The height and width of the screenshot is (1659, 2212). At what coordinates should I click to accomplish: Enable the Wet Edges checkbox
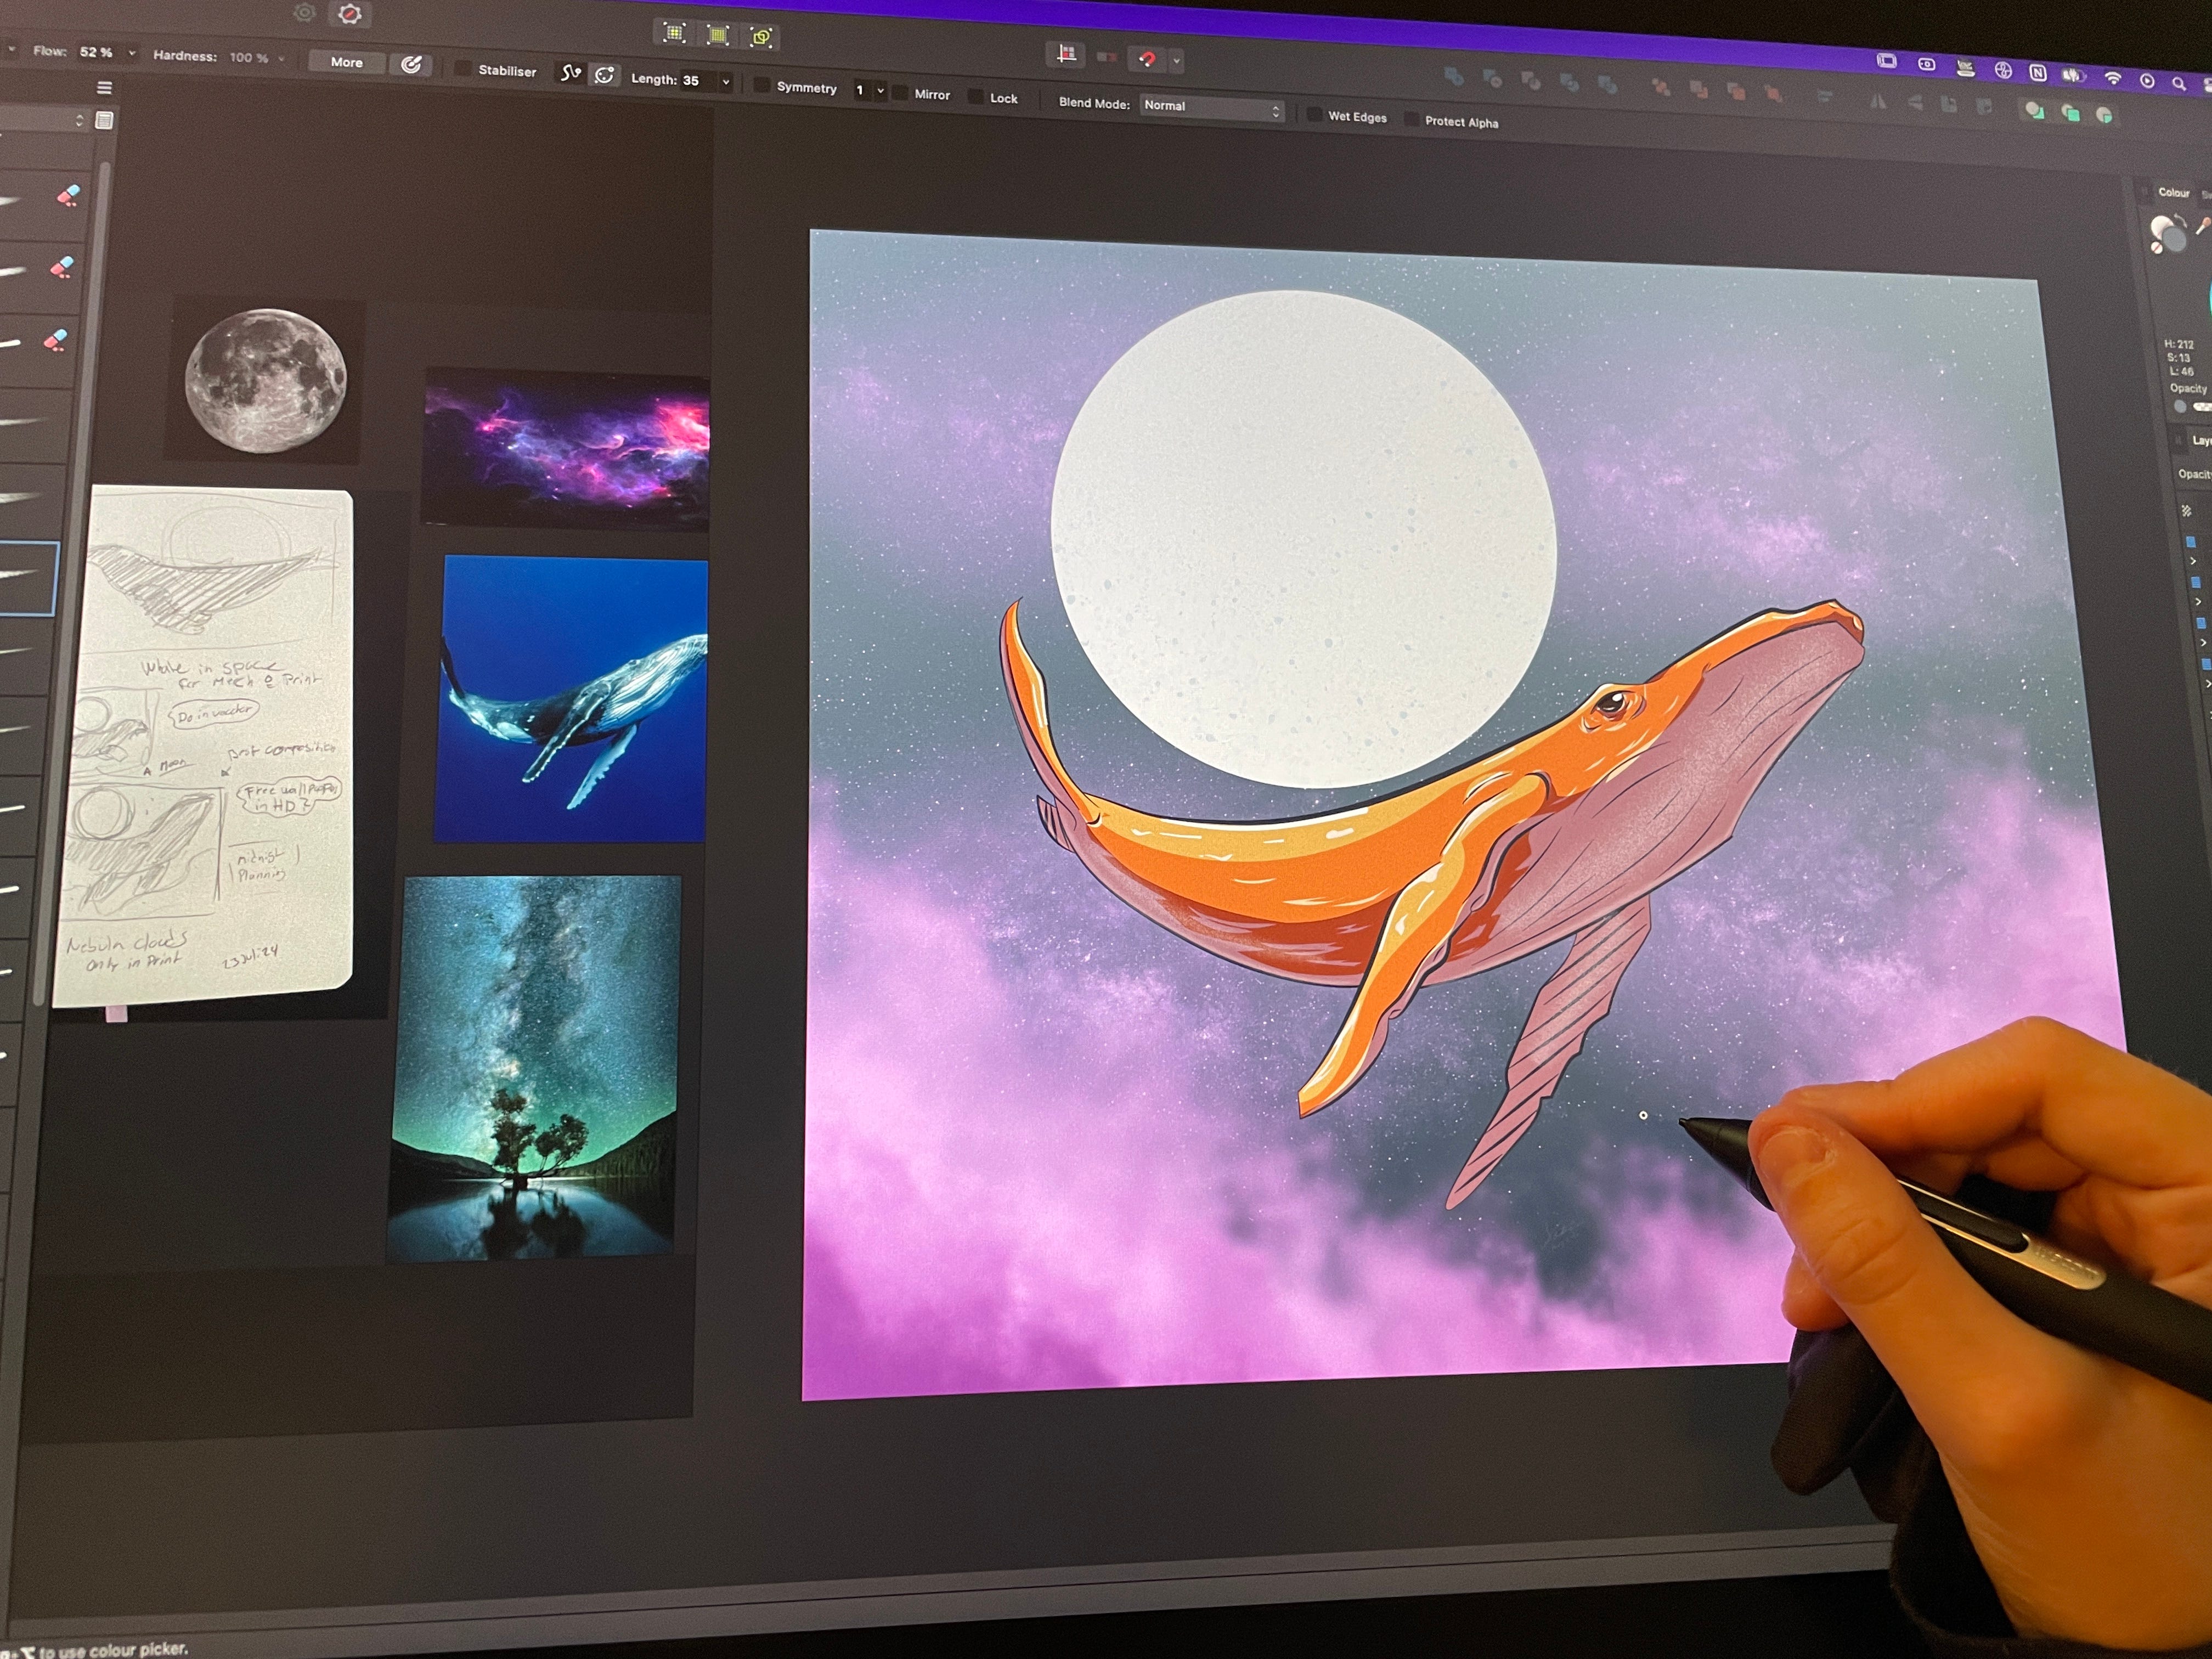[1314, 114]
